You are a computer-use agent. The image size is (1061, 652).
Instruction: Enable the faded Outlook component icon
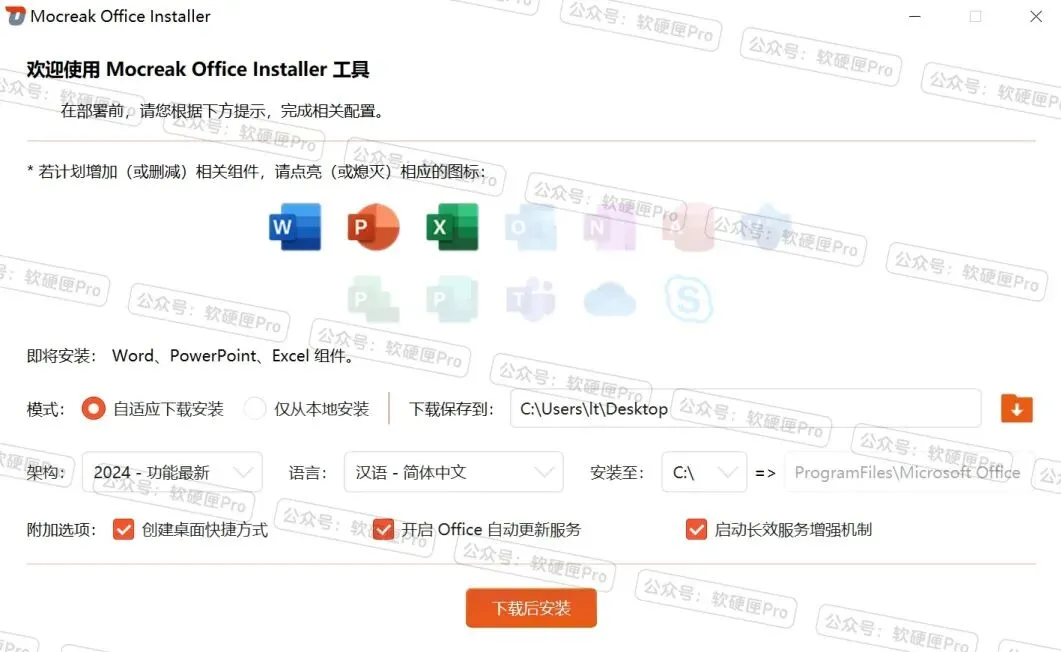(531, 227)
